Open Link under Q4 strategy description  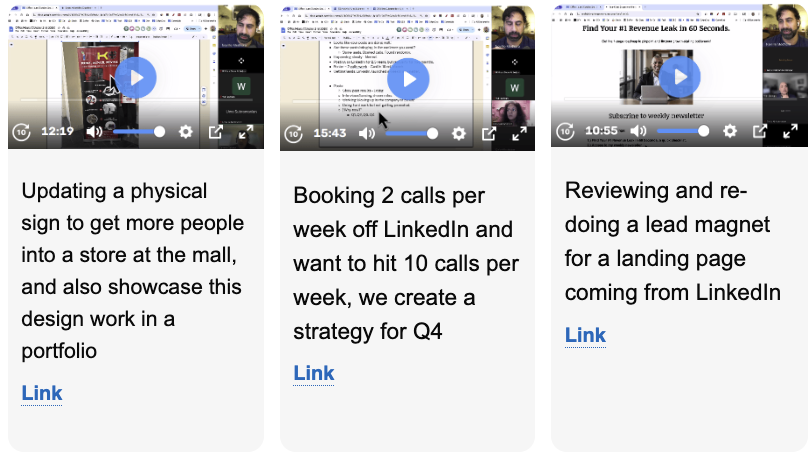(x=314, y=373)
